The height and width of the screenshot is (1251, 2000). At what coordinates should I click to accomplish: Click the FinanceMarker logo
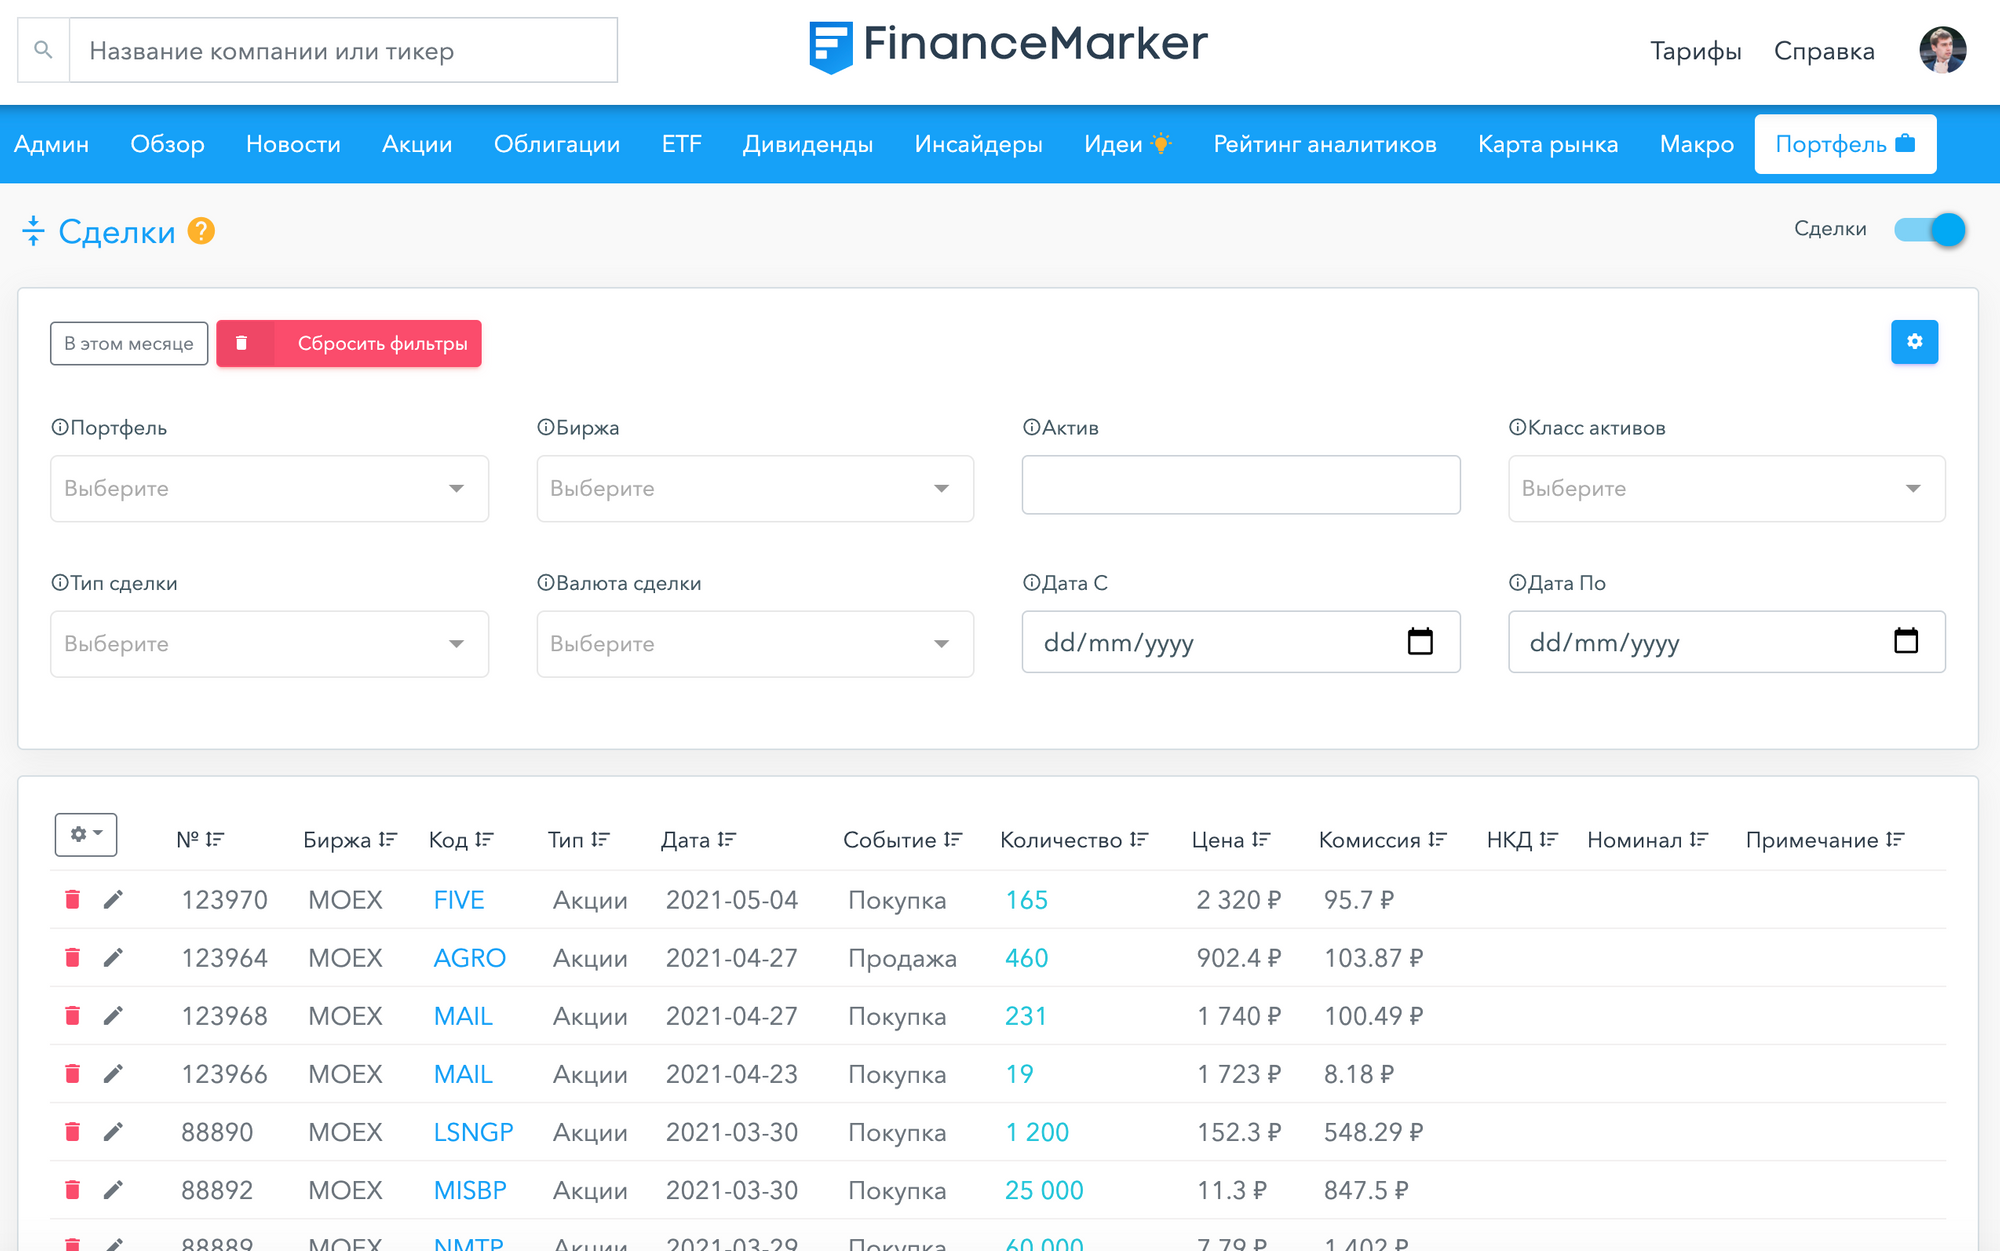(x=1008, y=47)
